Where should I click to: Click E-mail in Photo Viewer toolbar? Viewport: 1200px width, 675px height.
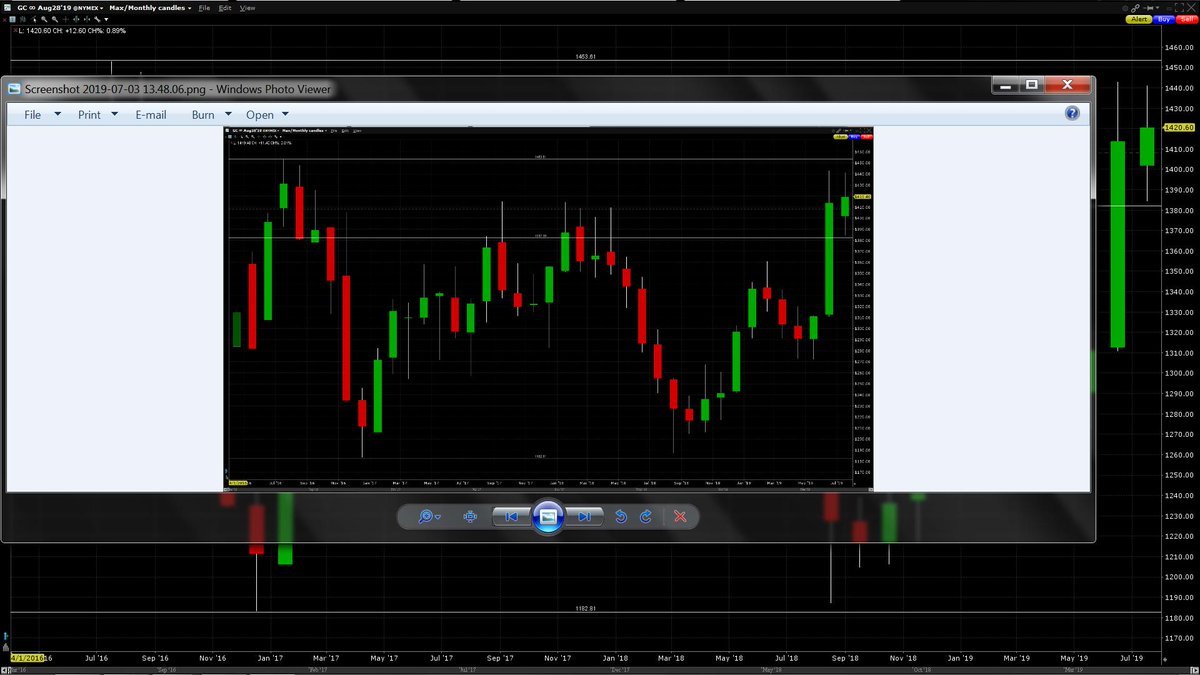click(x=151, y=115)
